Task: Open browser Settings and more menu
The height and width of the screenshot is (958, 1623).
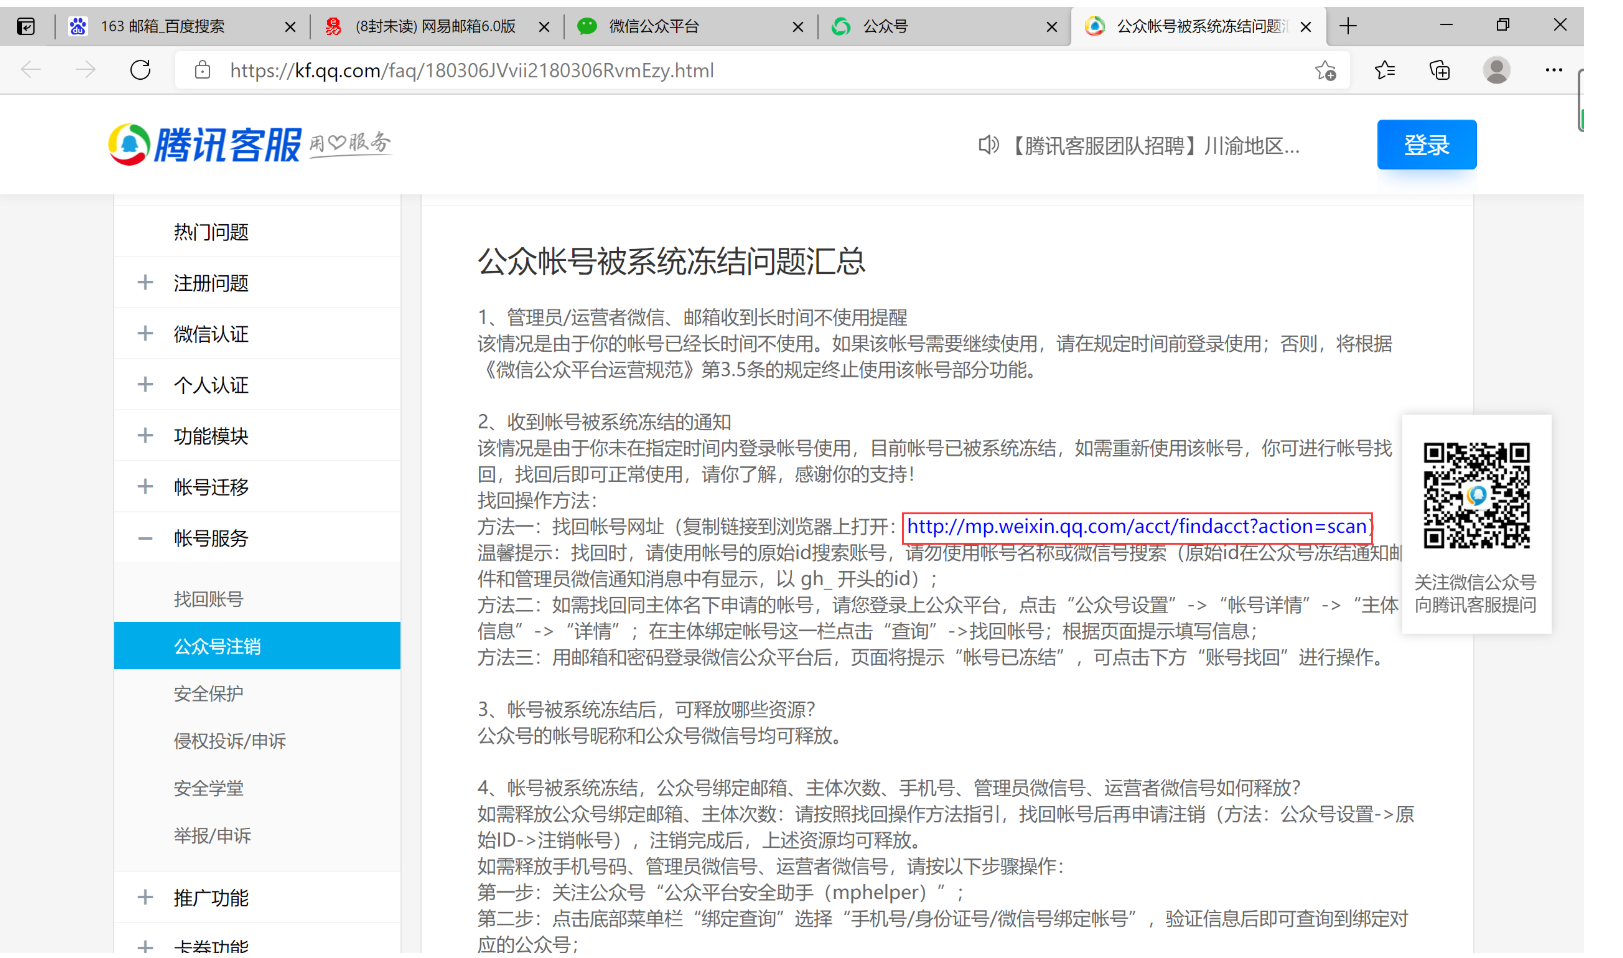Action: [x=1553, y=70]
